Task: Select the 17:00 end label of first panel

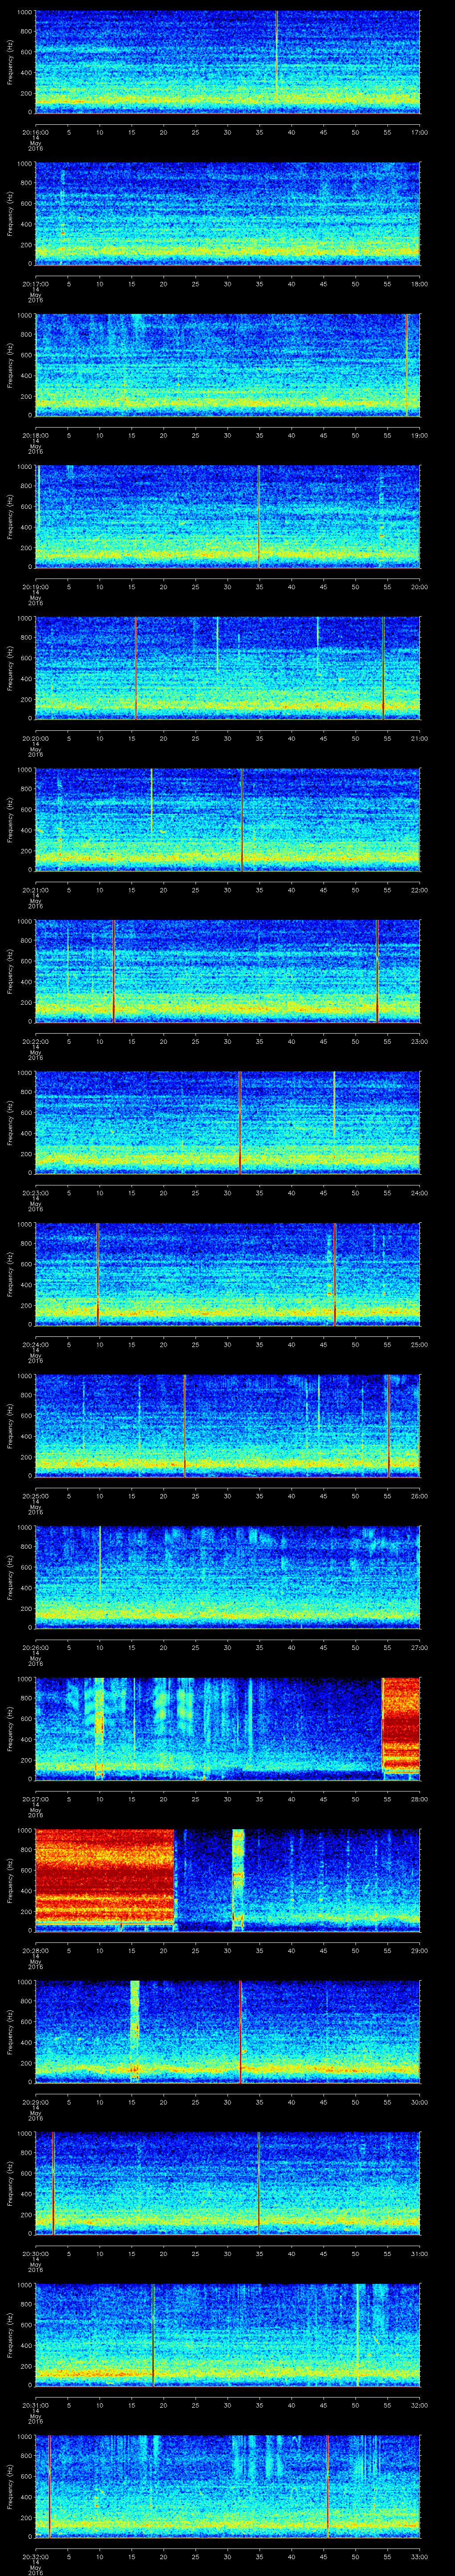Action: (420, 131)
